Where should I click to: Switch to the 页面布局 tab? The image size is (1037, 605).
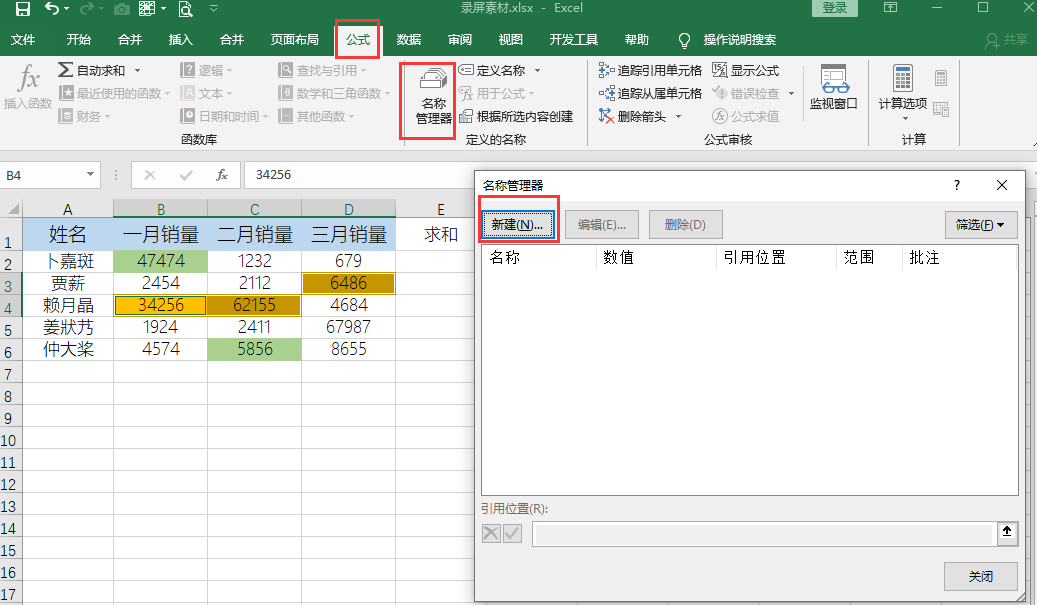(294, 40)
